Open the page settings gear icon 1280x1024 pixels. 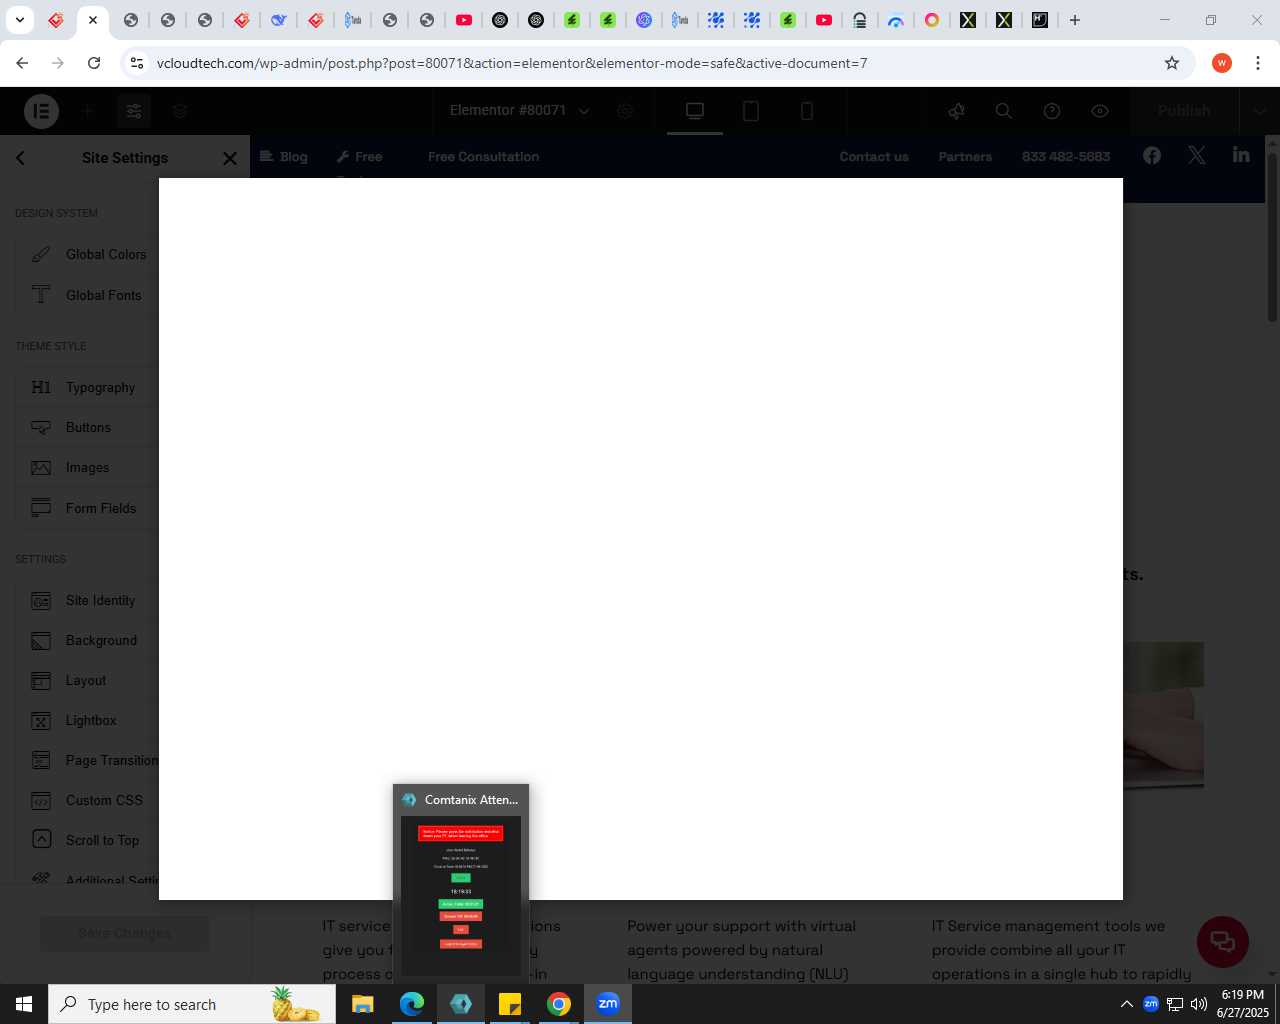pyautogui.click(x=626, y=111)
